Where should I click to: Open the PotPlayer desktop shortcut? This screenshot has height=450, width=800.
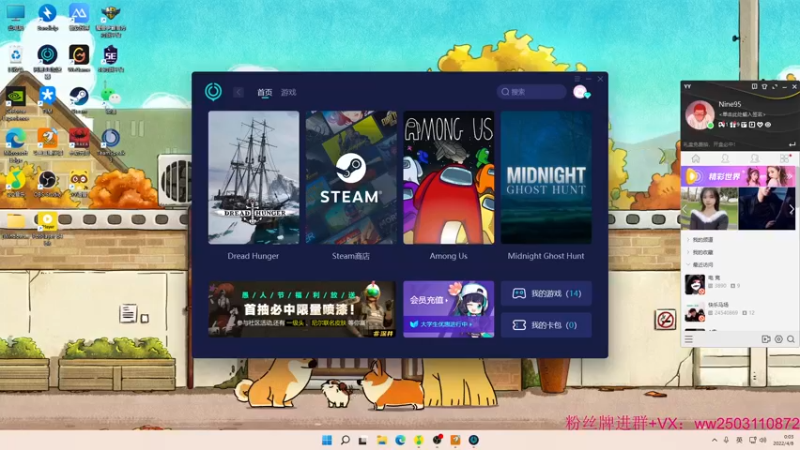point(47,228)
